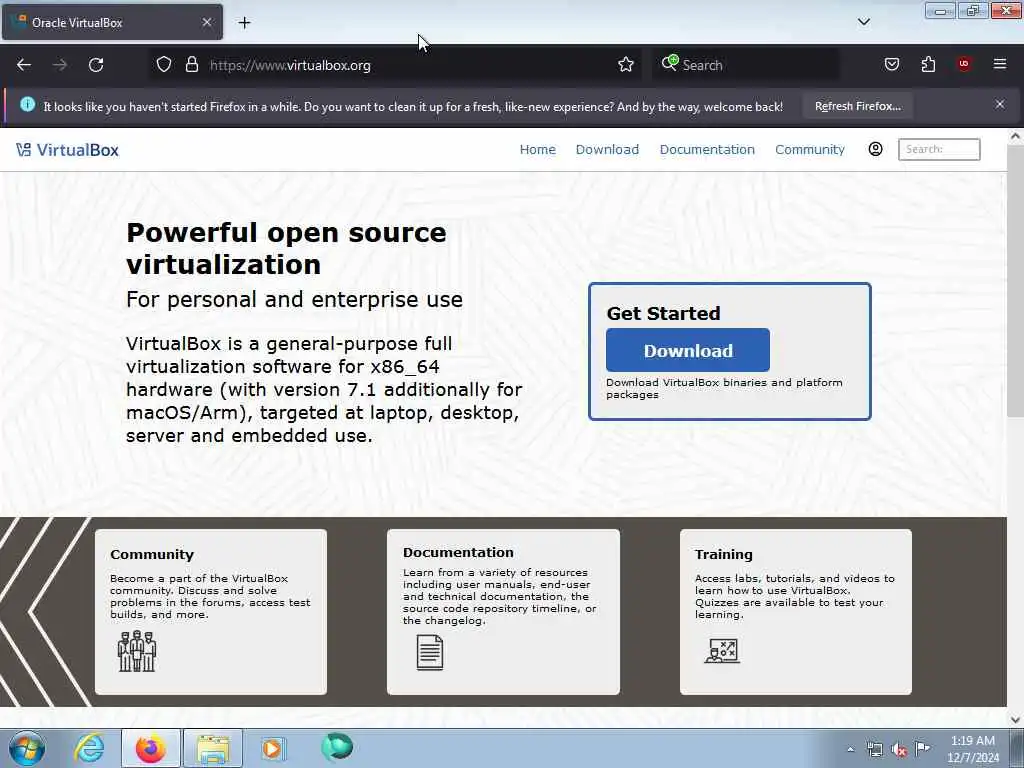Click the Training whiteboard icon
This screenshot has height=768, width=1024.
pyautogui.click(x=722, y=651)
